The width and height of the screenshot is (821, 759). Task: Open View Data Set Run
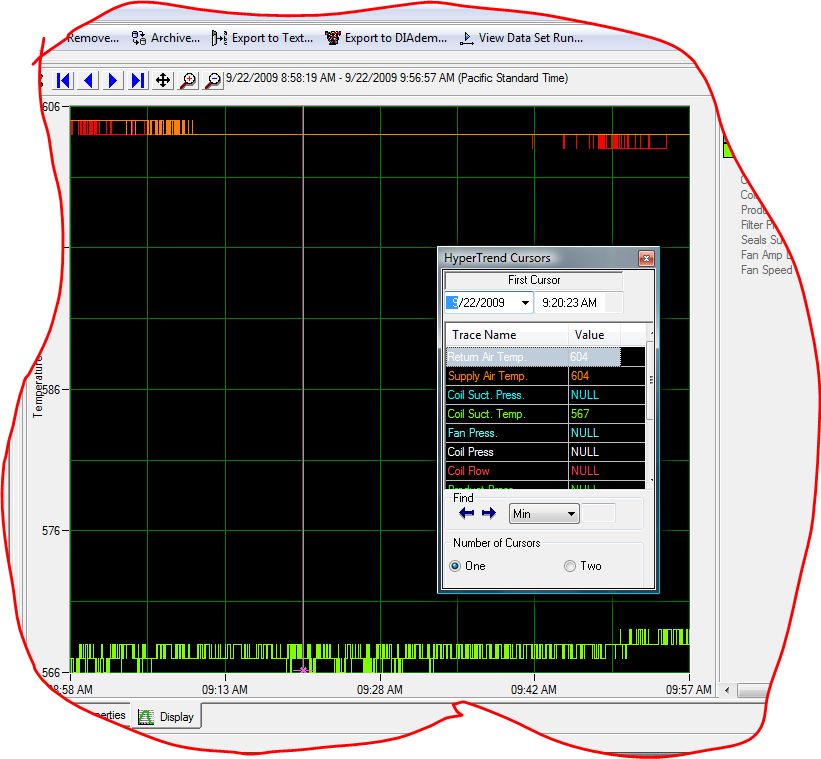click(522, 38)
